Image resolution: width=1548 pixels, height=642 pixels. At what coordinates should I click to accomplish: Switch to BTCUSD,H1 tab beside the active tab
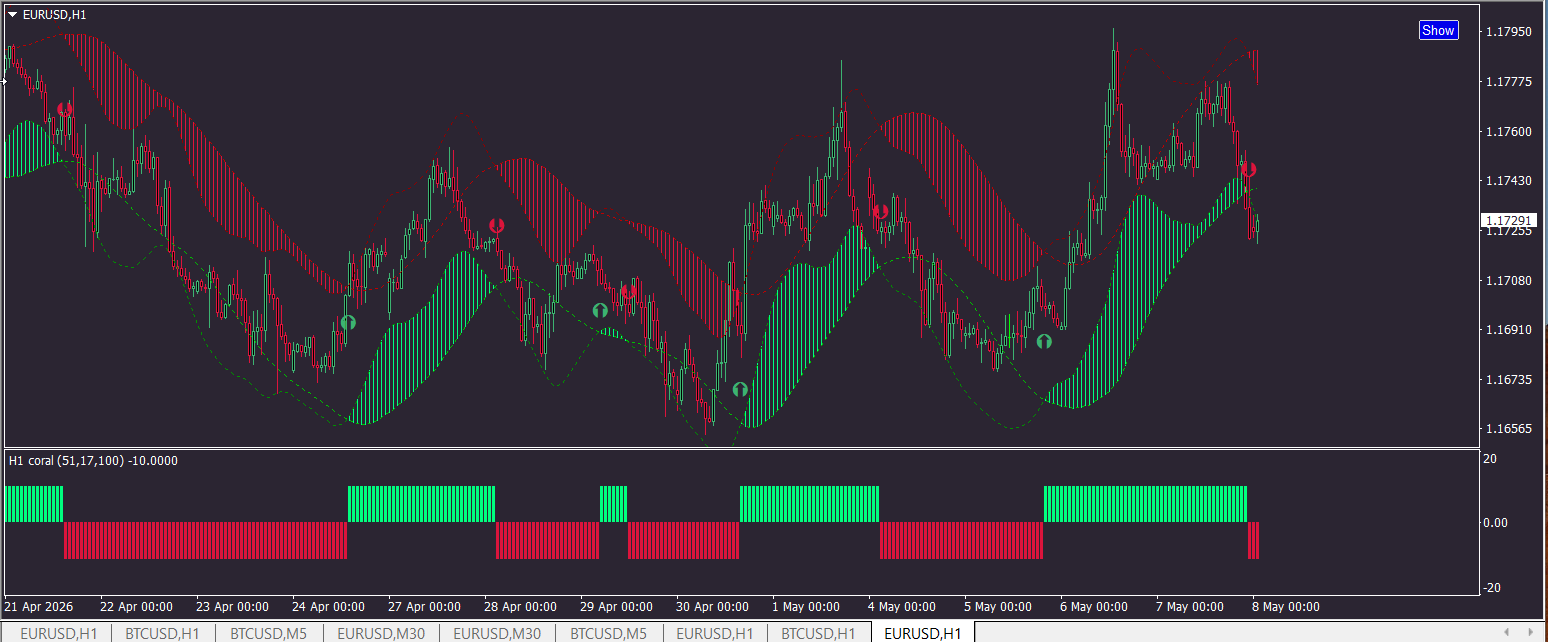pos(818,633)
